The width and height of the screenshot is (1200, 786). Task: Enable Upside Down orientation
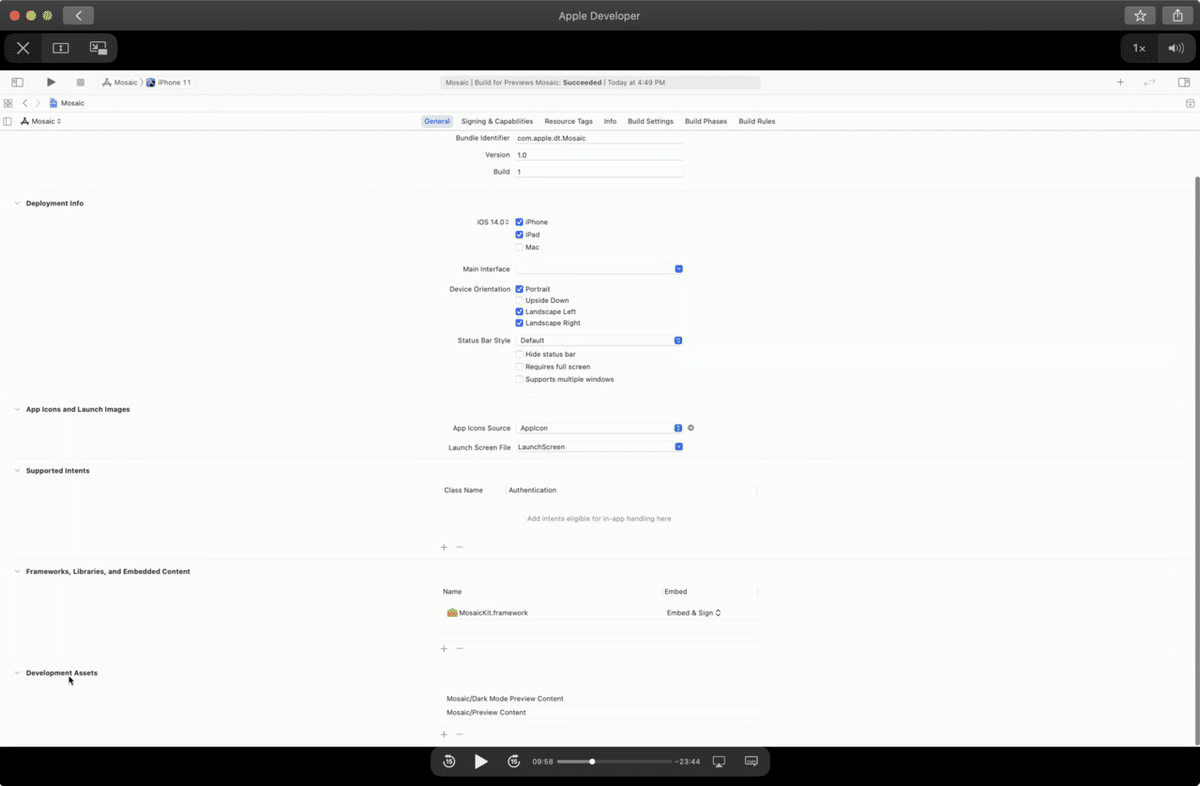[x=519, y=300]
